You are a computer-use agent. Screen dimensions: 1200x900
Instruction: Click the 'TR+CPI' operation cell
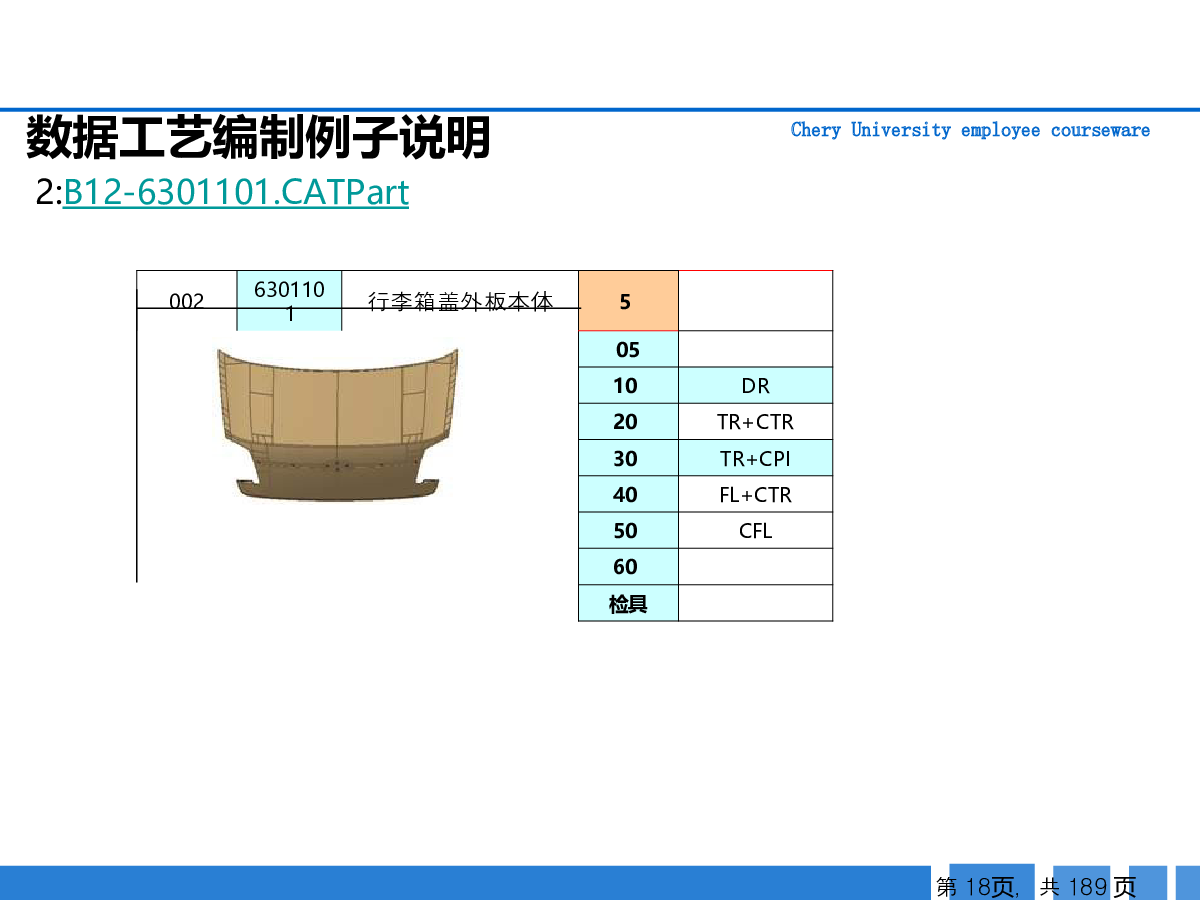[x=755, y=458]
